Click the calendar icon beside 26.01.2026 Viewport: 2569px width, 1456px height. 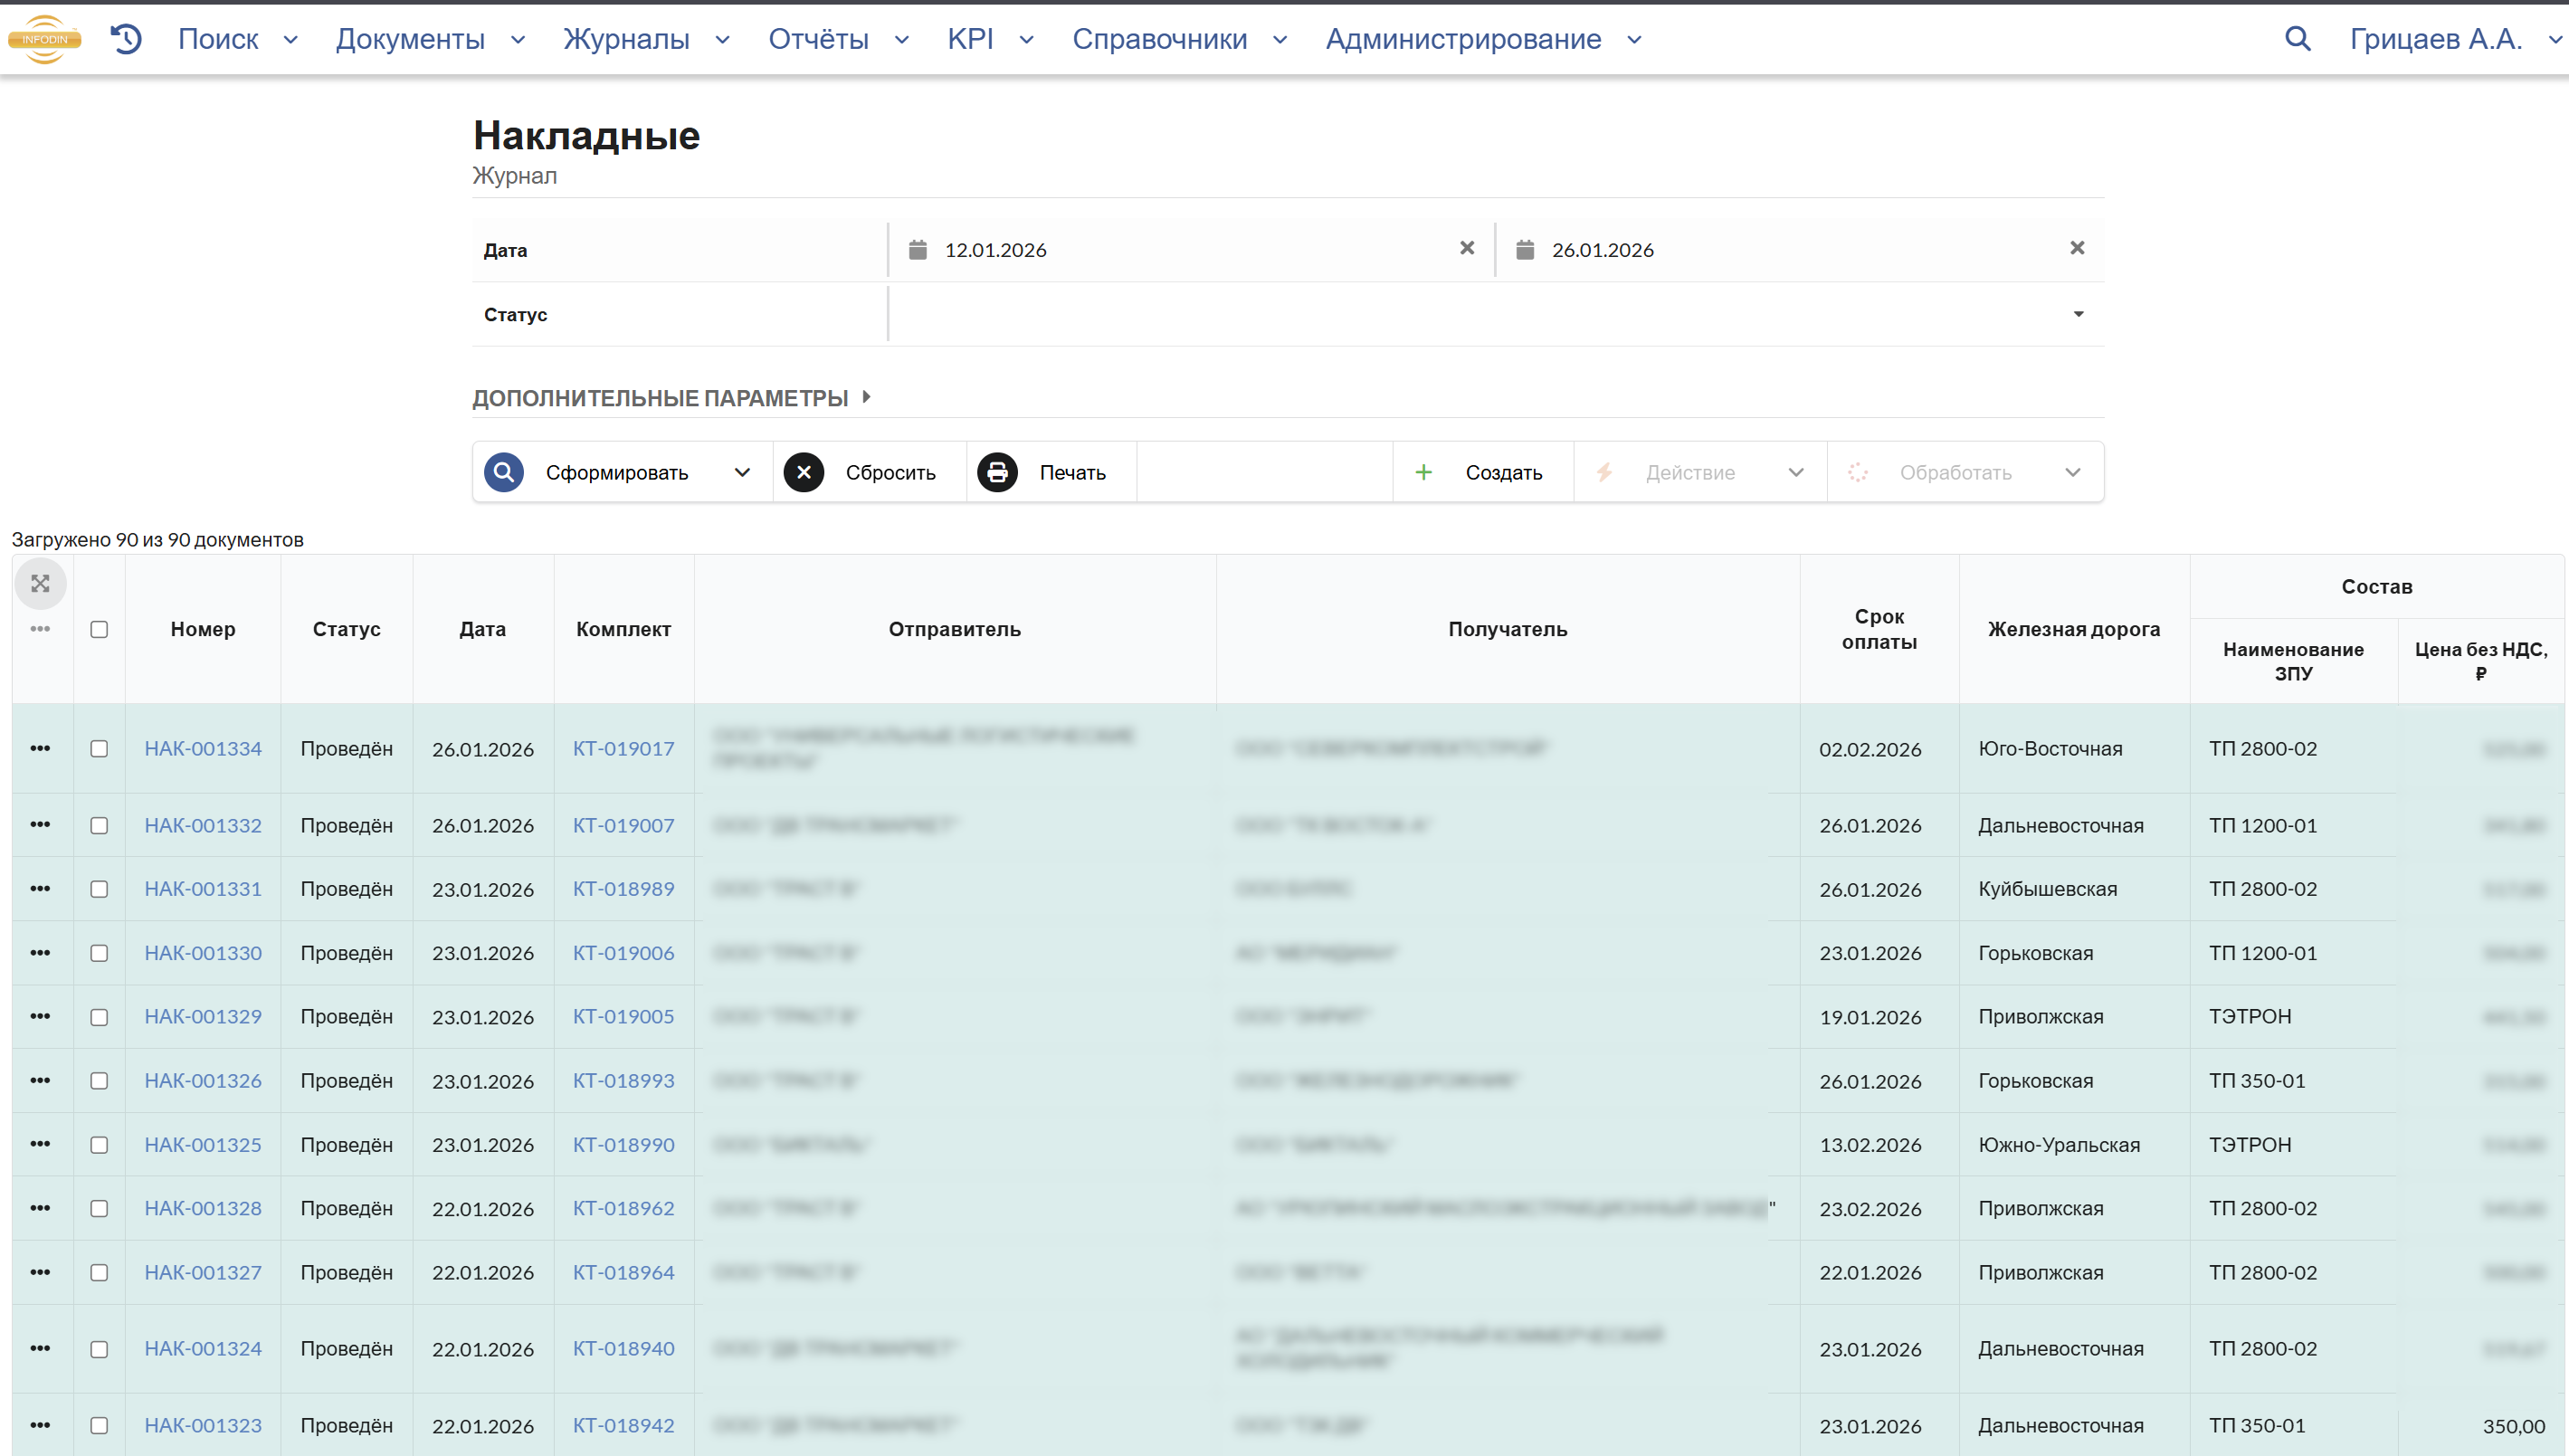(1524, 249)
